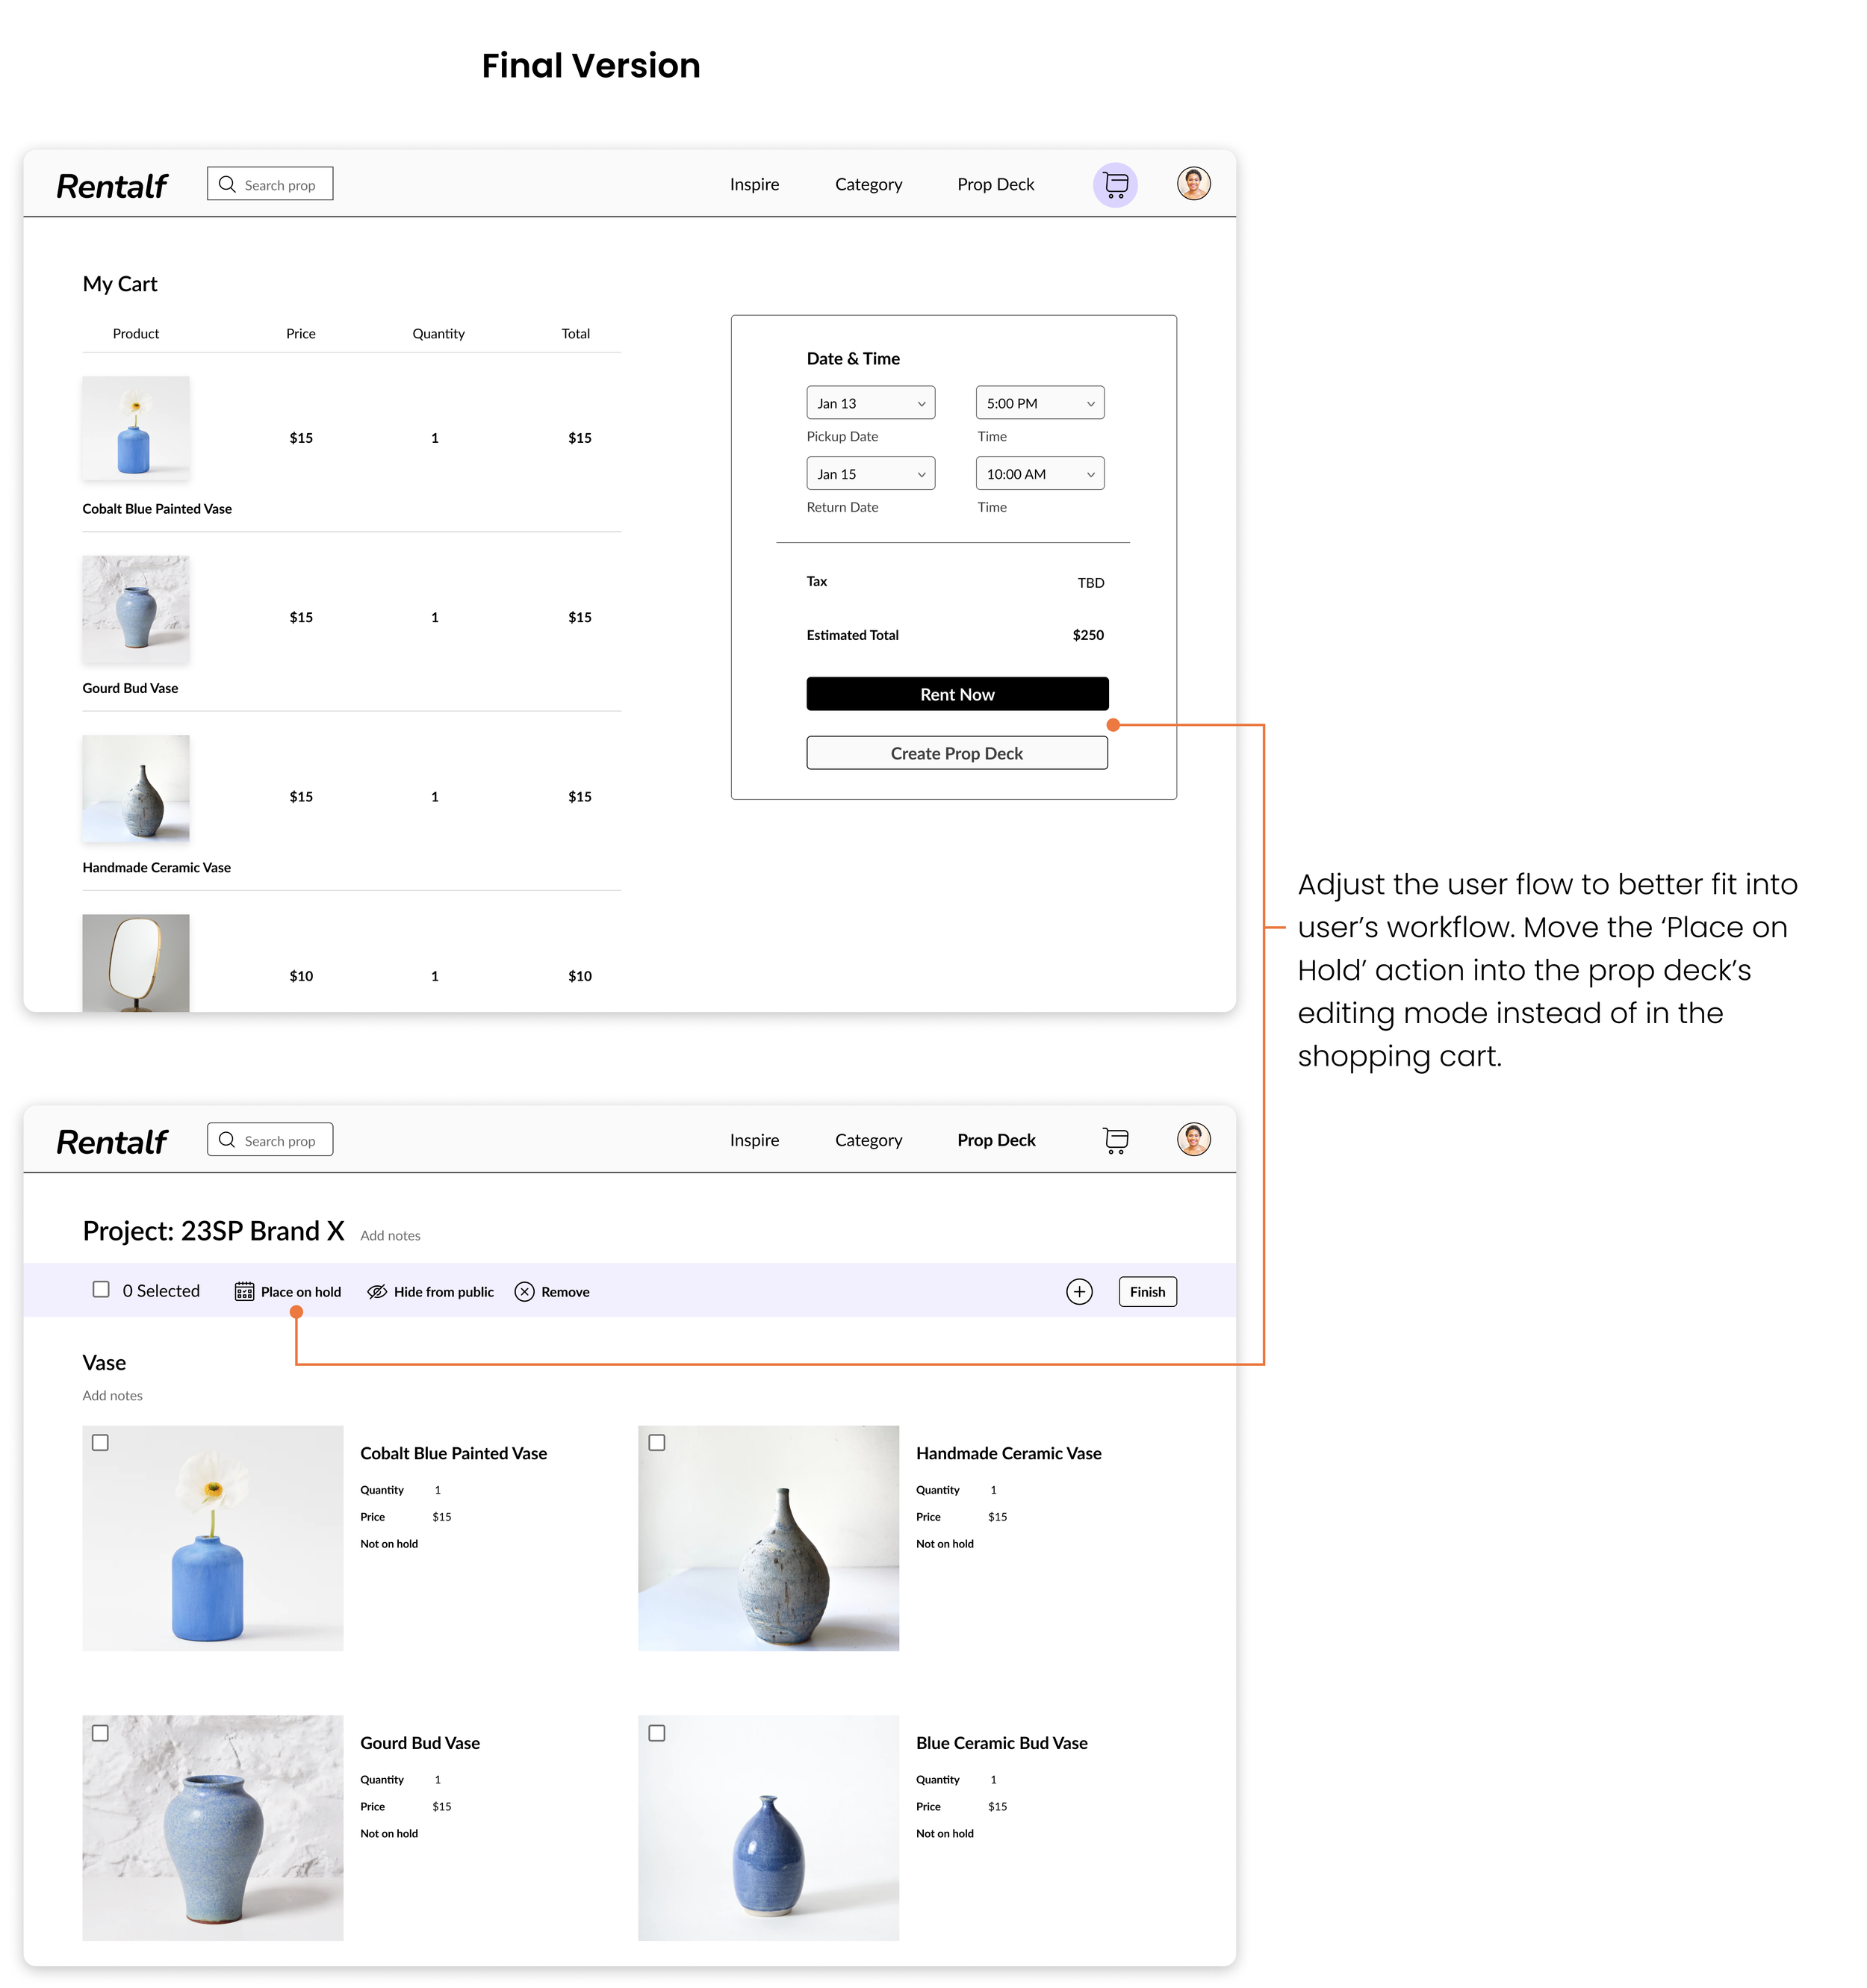The height and width of the screenshot is (1988, 1867).
Task: Click the Create Prop Deck button
Action: tap(956, 753)
